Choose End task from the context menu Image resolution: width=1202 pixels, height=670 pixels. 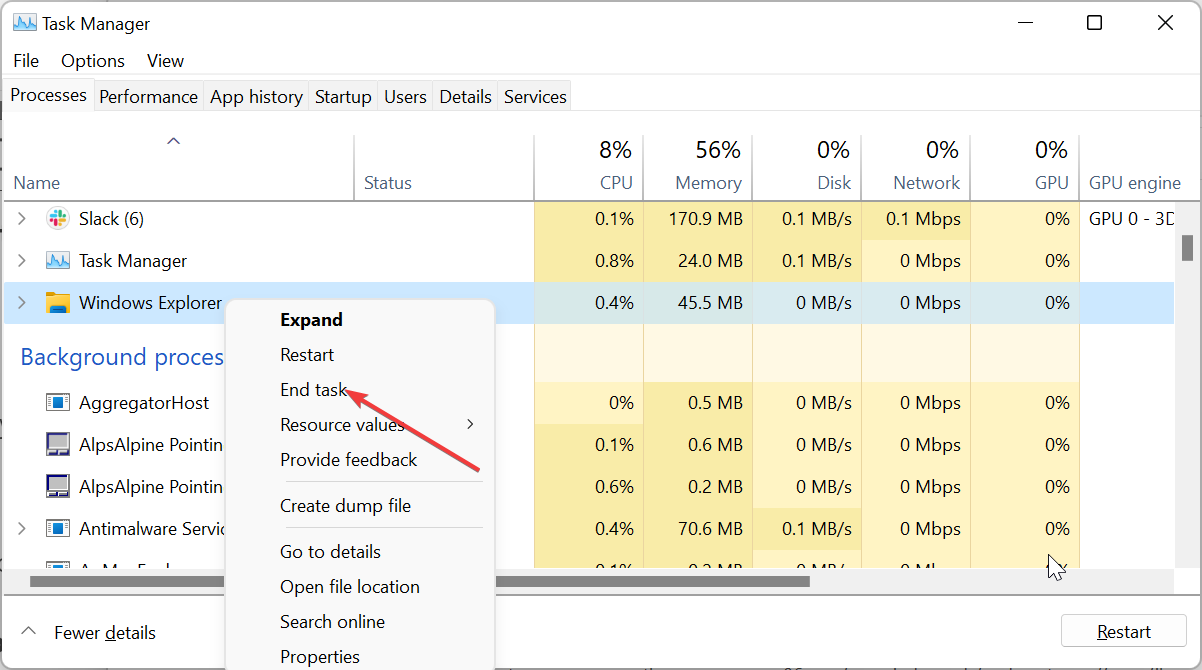314,389
